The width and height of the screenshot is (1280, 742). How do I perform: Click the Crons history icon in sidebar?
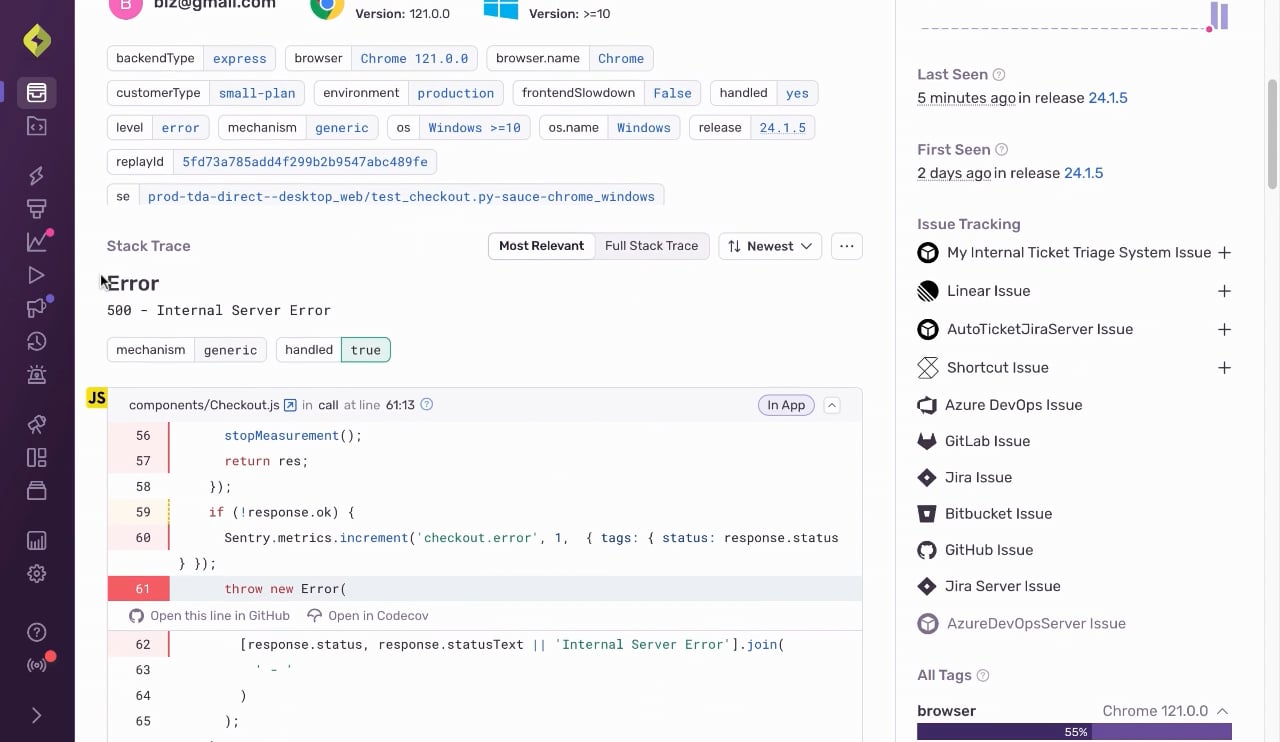(x=37, y=341)
